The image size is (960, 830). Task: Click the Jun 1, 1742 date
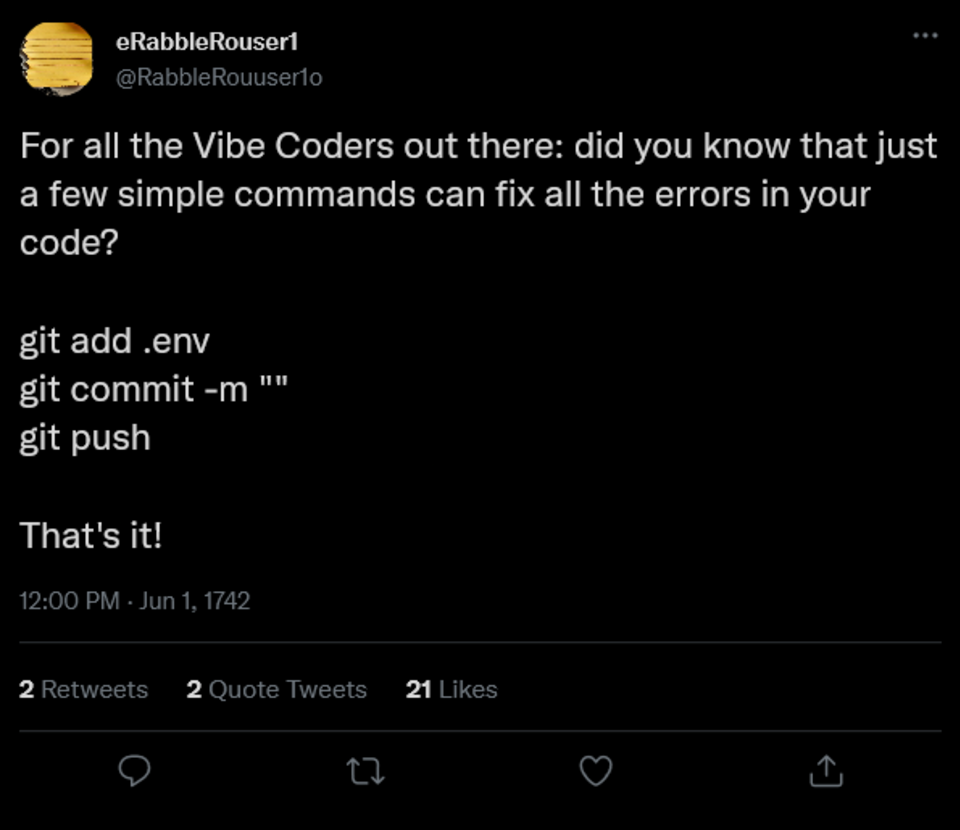(x=195, y=601)
